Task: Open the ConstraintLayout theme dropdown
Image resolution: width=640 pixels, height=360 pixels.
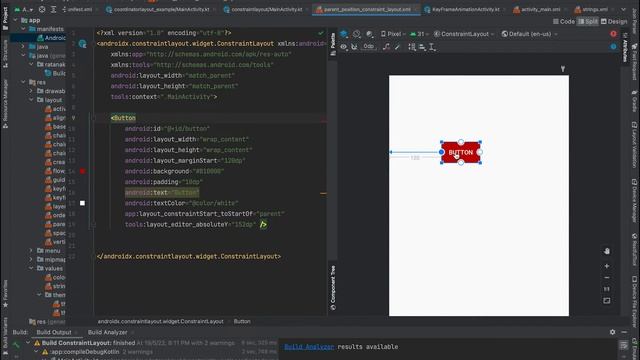Action: tap(464, 34)
